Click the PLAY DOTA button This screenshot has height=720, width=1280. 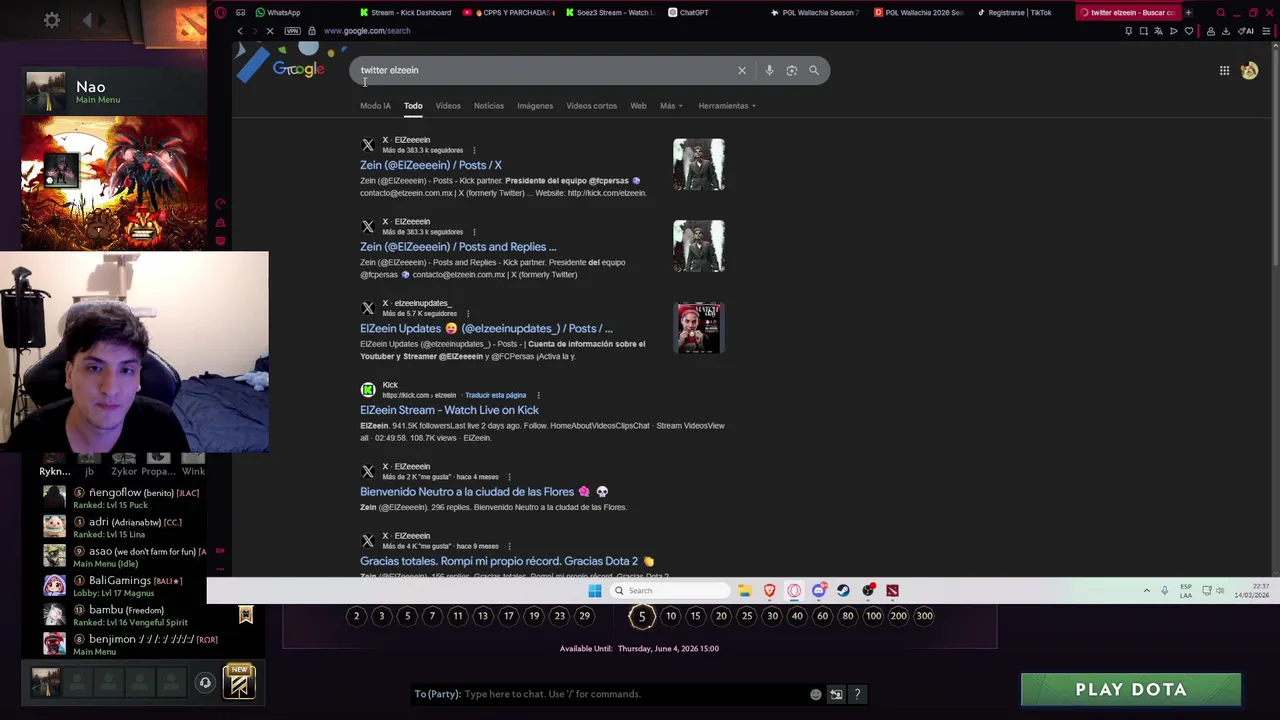pos(1131,690)
